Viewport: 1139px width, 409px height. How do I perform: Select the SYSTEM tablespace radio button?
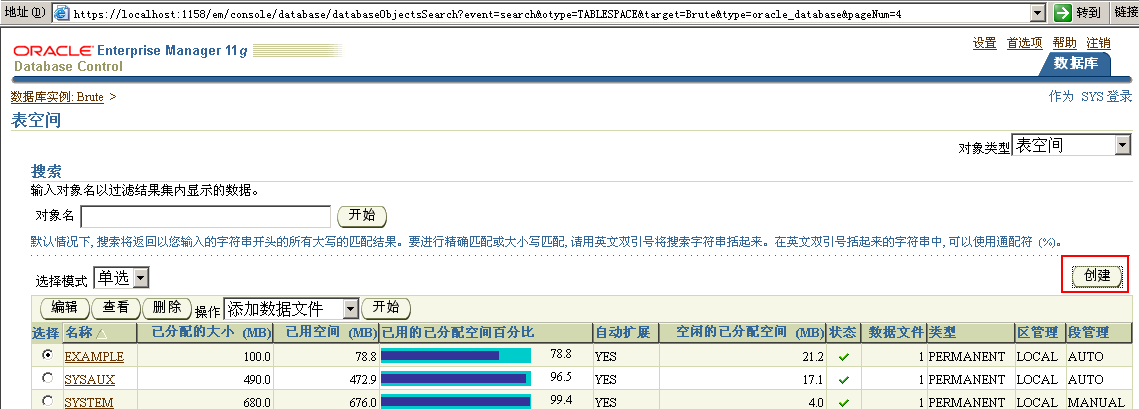pyautogui.click(x=48, y=400)
